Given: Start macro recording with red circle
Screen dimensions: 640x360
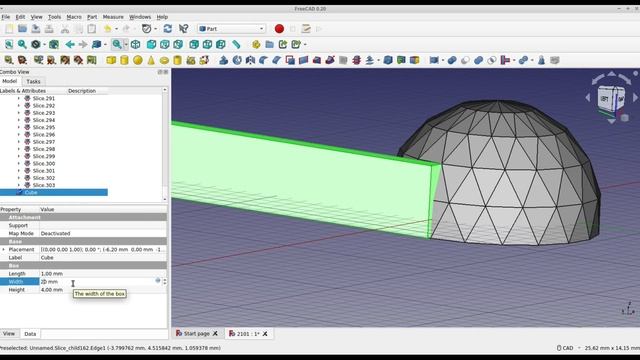Looking at the screenshot, I should click(279, 29).
